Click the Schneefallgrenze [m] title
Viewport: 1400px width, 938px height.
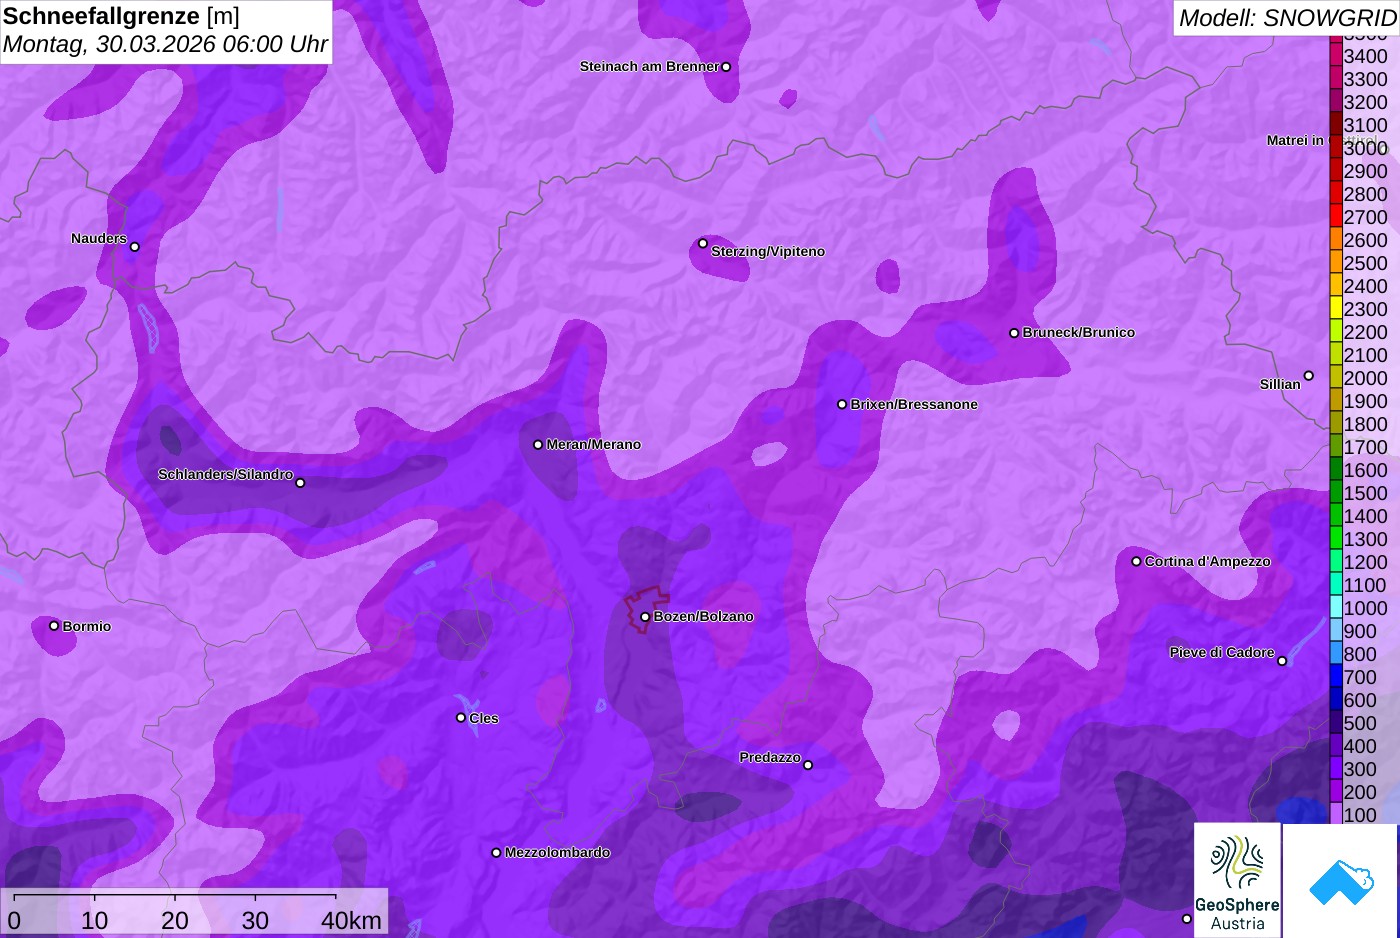click(x=121, y=16)
